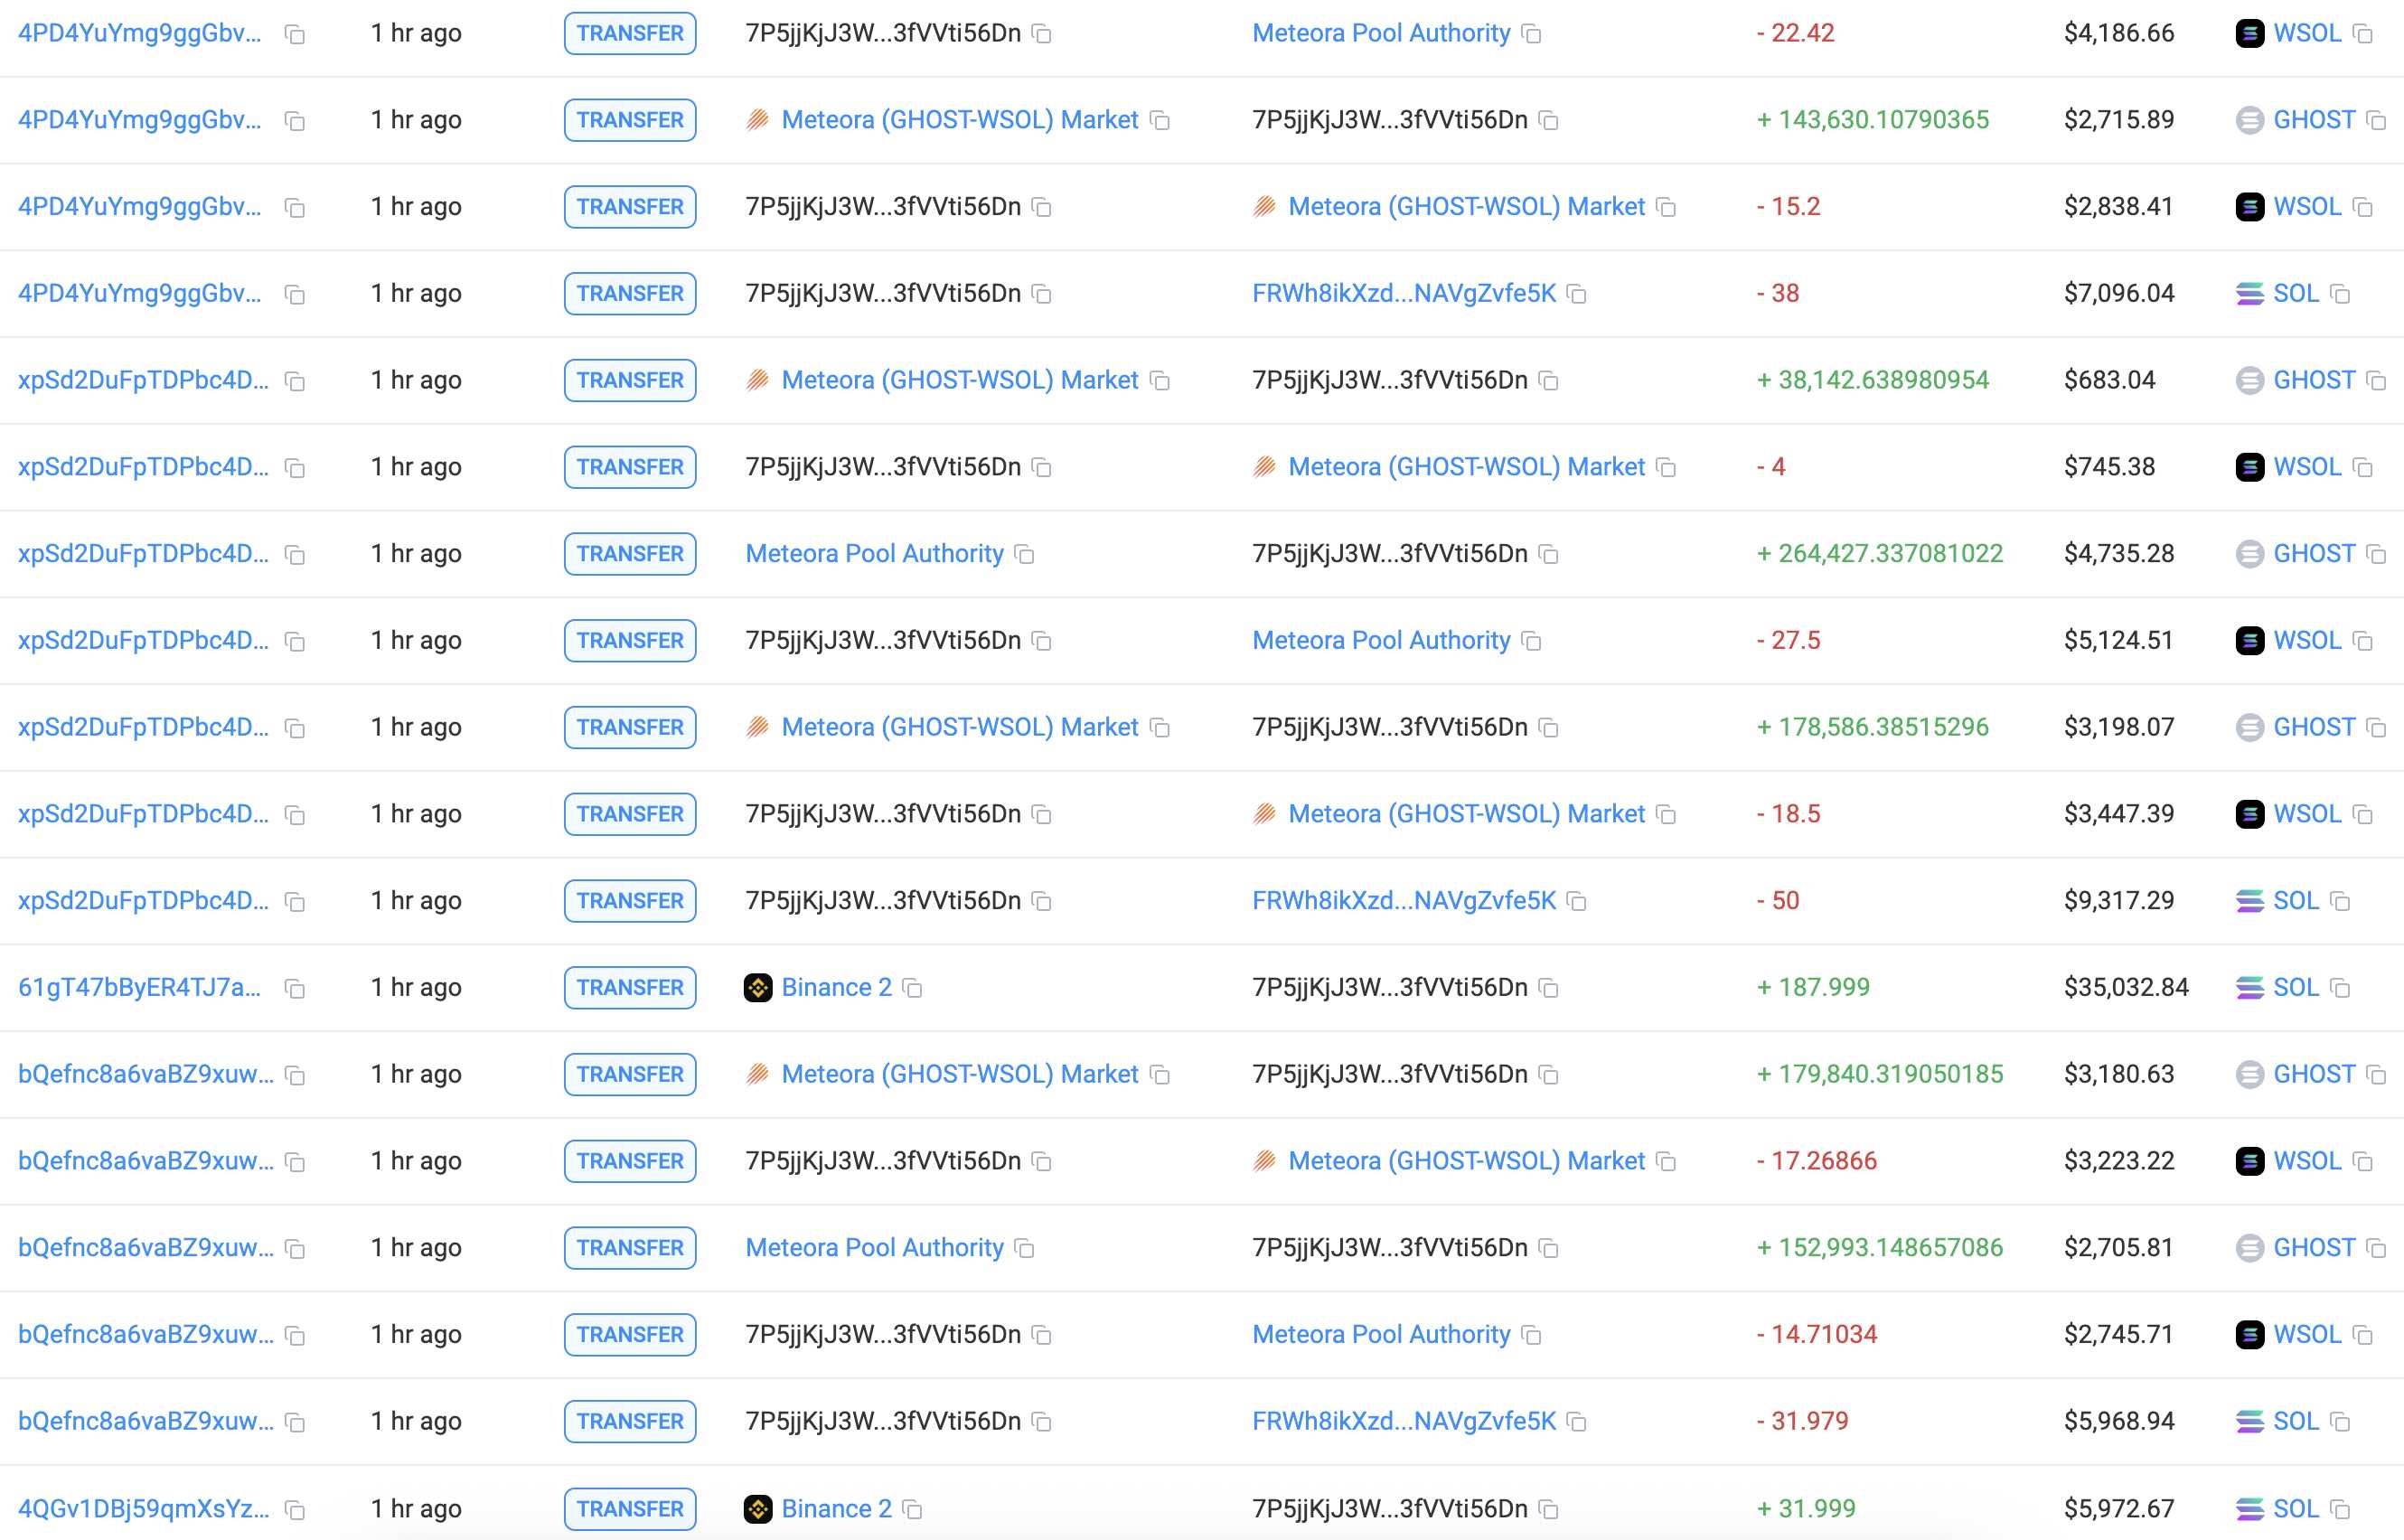Open Meteora Pool Authority in -14.71034 row
2404x1540 pixels.
(x=1381, y=1335)
